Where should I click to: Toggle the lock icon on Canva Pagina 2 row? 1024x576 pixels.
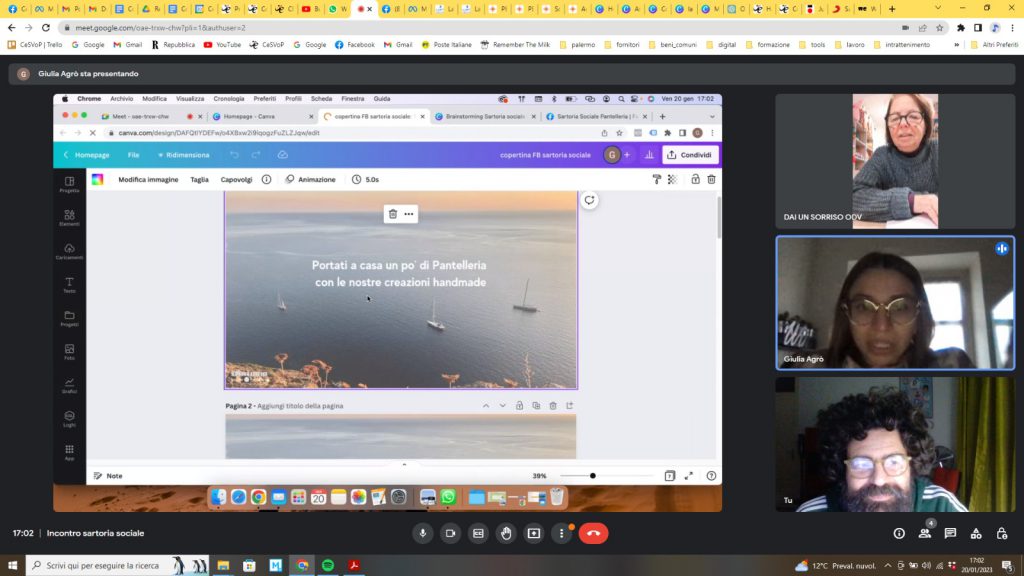point(519,406)
